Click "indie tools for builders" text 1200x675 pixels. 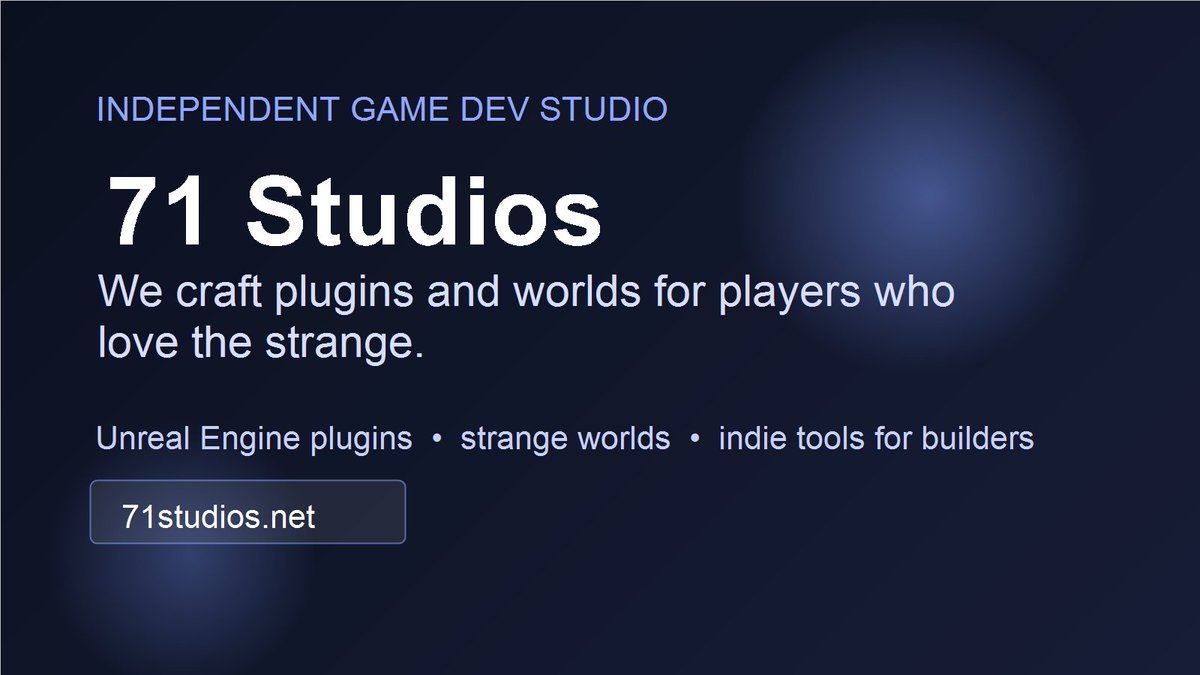click(x=876, y=438)
